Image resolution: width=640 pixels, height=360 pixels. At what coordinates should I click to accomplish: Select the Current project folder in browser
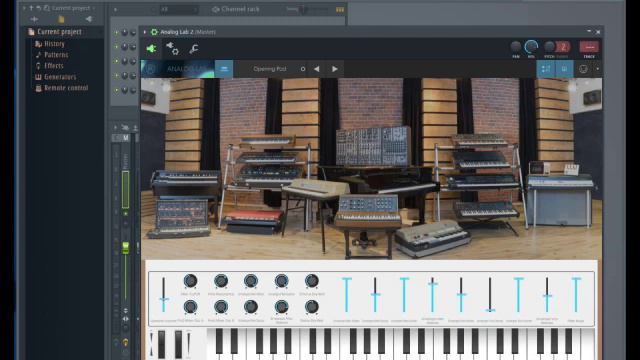[56, 32]
